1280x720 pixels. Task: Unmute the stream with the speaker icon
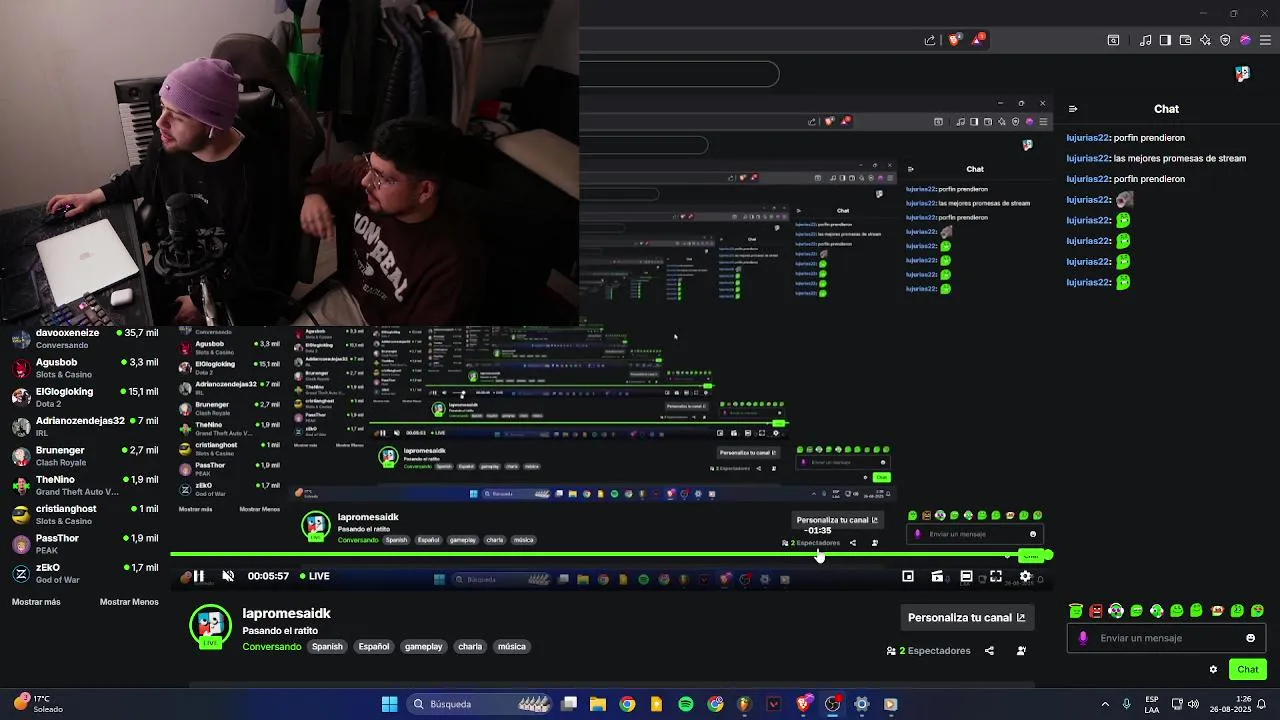tap(228, 576)
